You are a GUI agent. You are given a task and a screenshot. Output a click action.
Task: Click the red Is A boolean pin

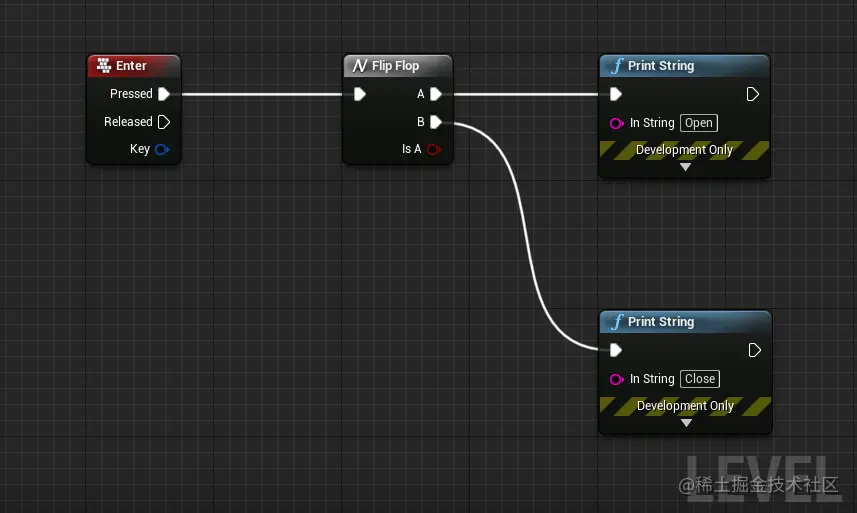click(x=433, y=149)
